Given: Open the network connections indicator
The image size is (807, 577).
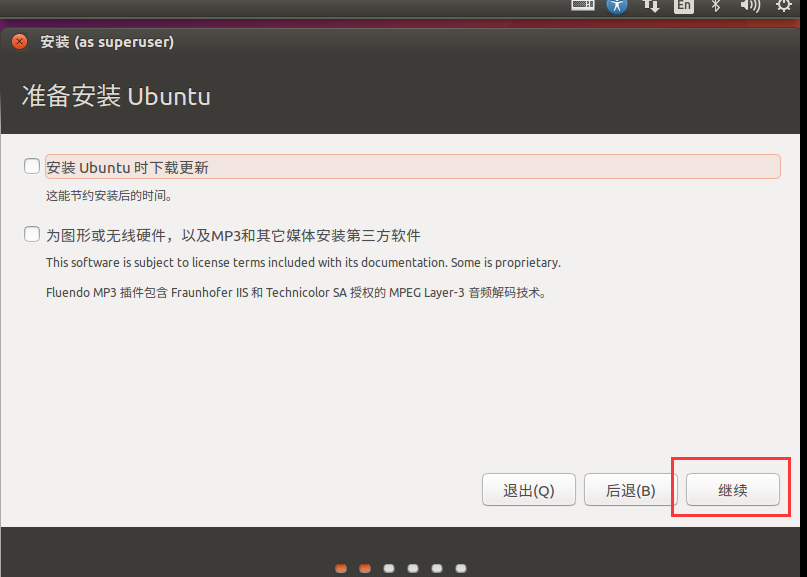Looking at the screenshot, I should 651,6.
